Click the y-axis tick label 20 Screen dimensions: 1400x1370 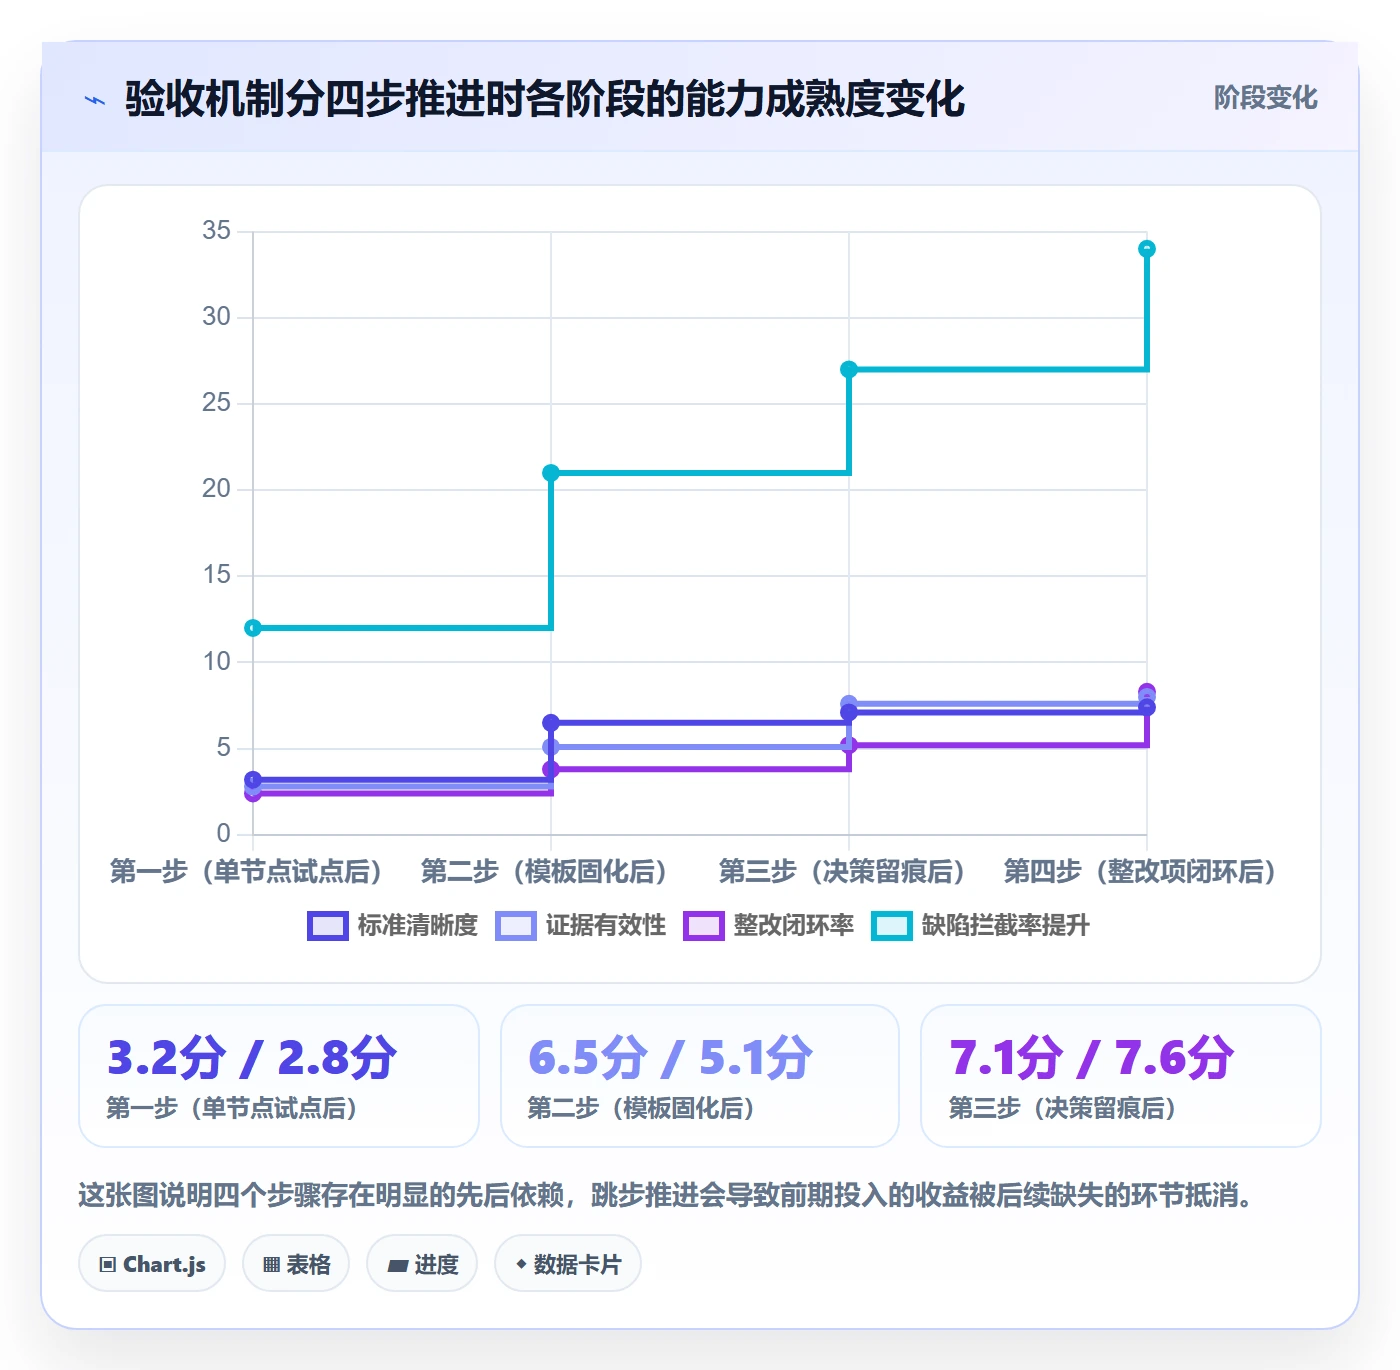click(x=216, y=489)
